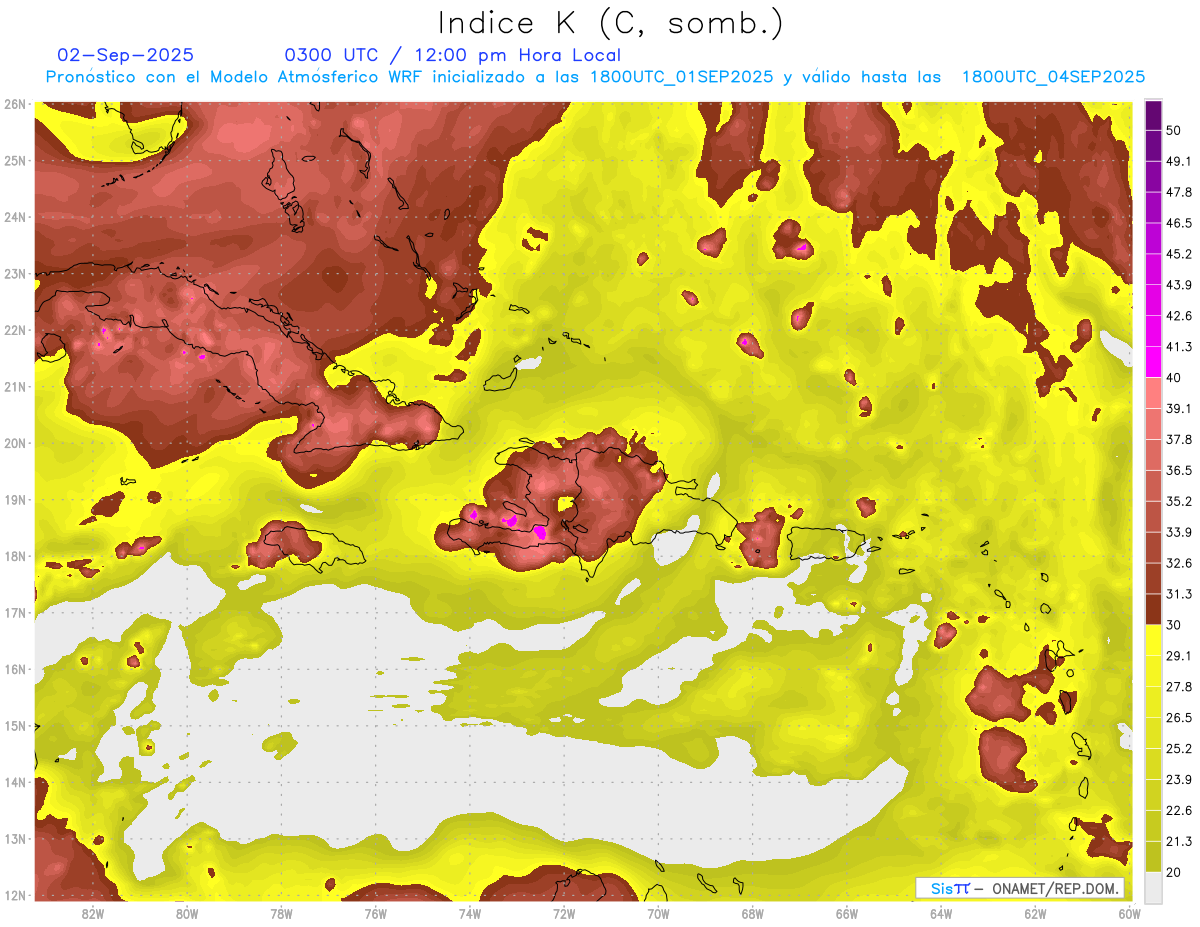Click the 62W longitude label
The width and height of the screenshot is (1200, 927).
1035,913
